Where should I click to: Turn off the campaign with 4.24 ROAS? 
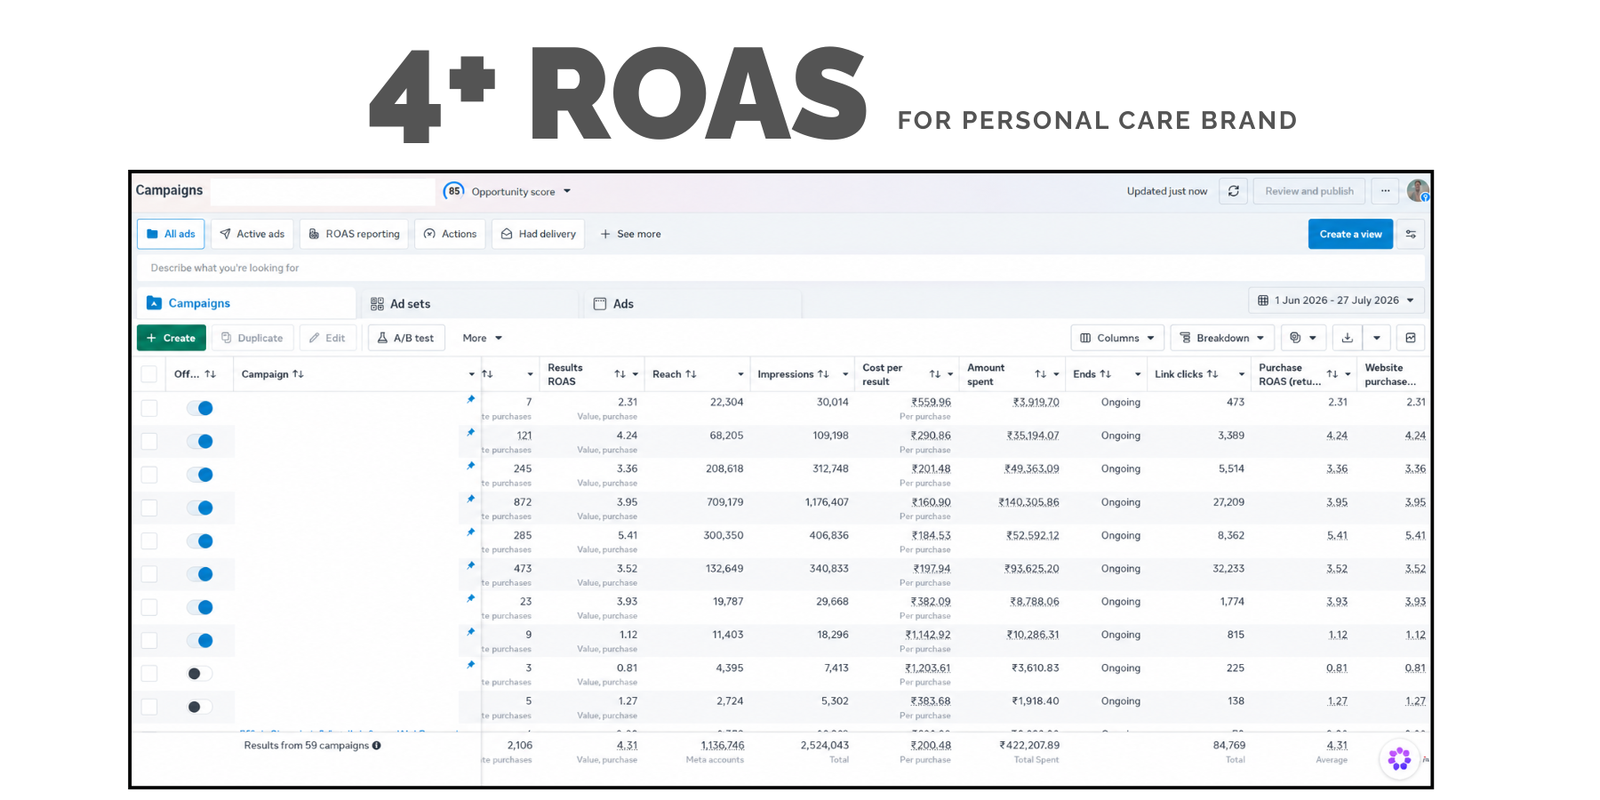point(199,441)
